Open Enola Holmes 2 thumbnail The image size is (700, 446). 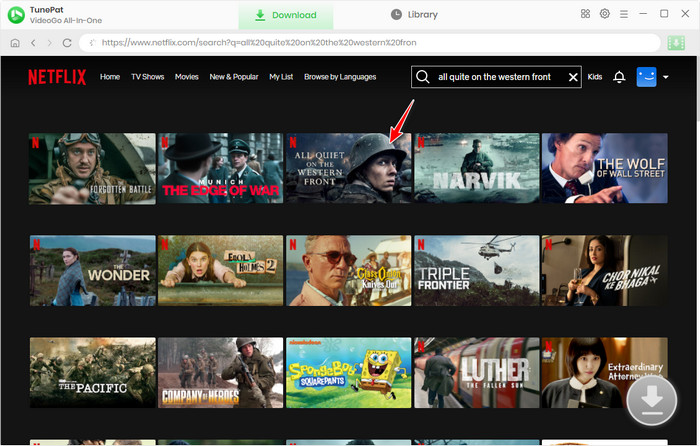point(221,271)
